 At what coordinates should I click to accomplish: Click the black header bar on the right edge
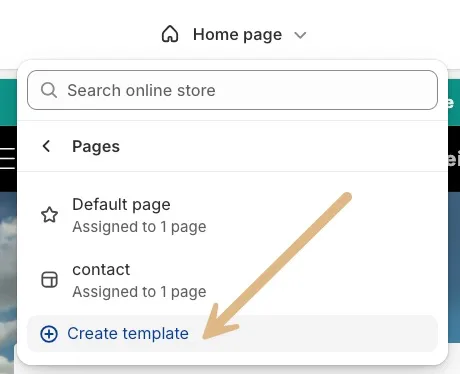[454, 159]
